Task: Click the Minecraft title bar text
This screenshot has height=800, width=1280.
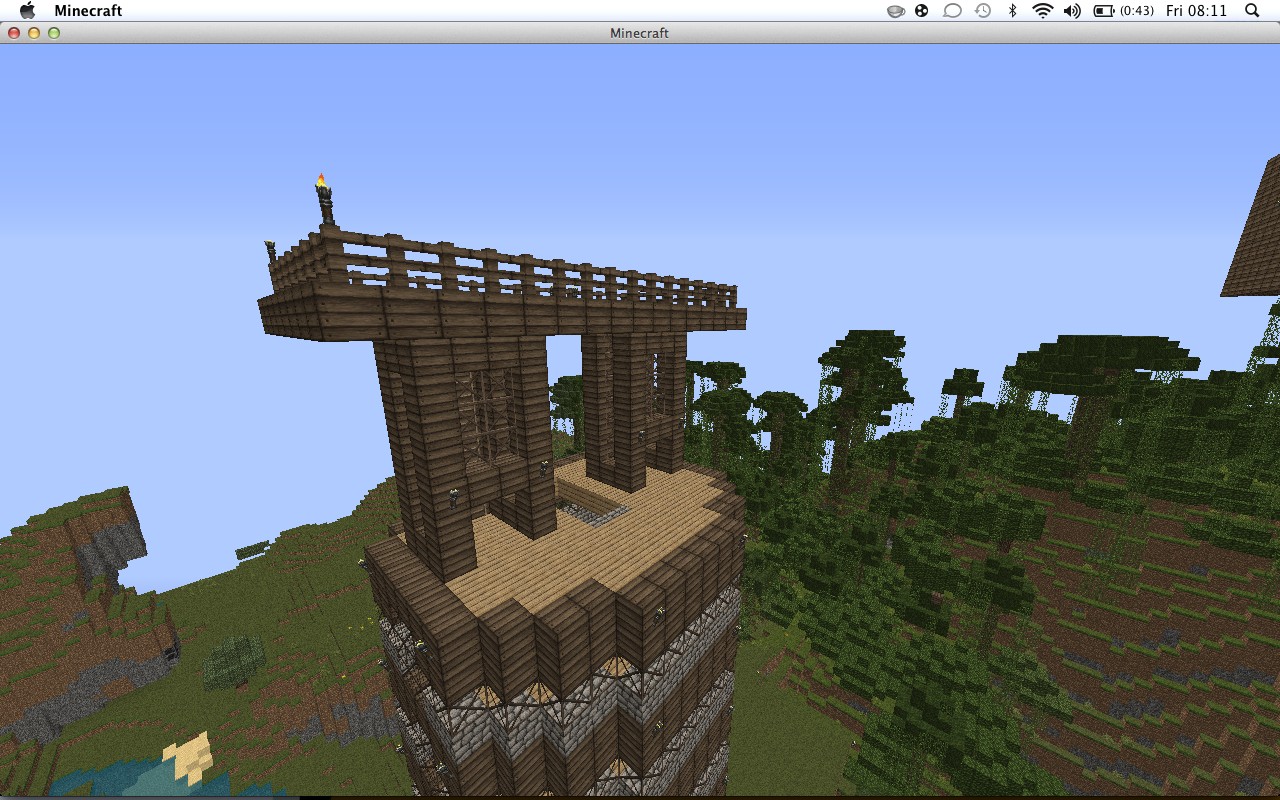Action: point(639,33)
